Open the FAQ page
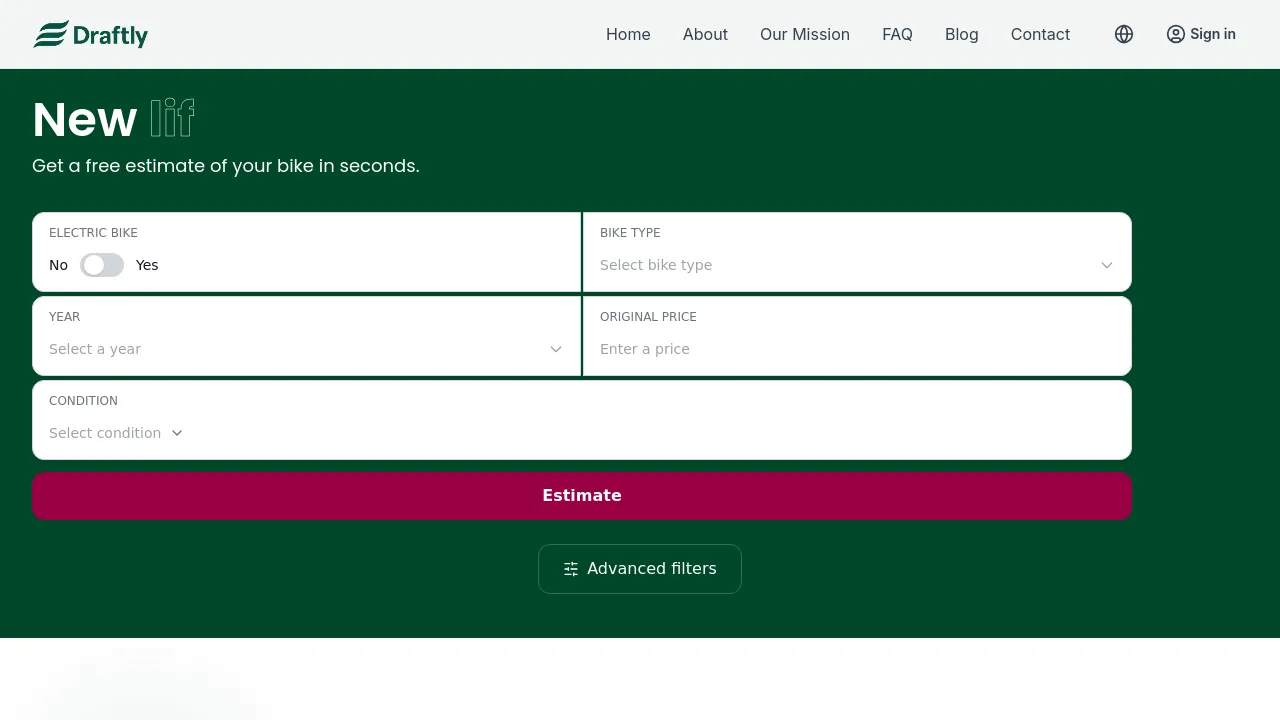 [897, 34]
